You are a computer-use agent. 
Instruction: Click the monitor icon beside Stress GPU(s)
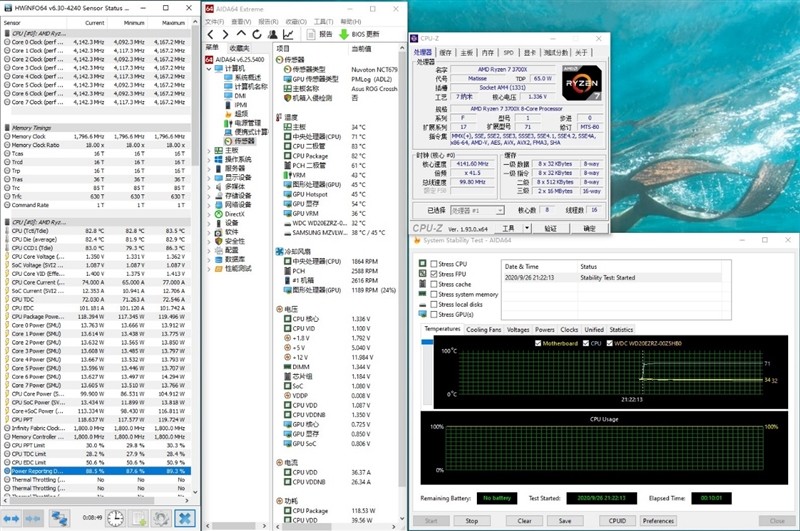click(422, 314)
